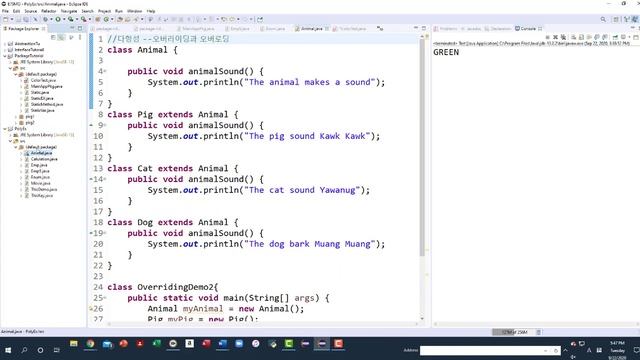Click the New file toolbar icon
The width and height of the screenshot is (640, 360).
[6, 19]
